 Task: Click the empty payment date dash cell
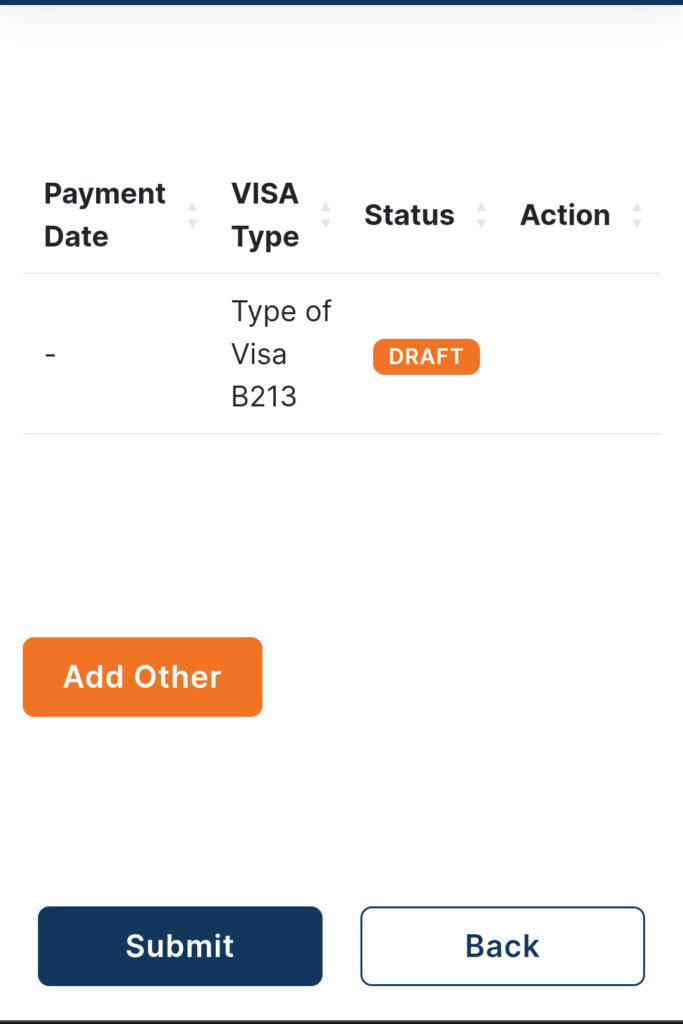coord(50,356)
